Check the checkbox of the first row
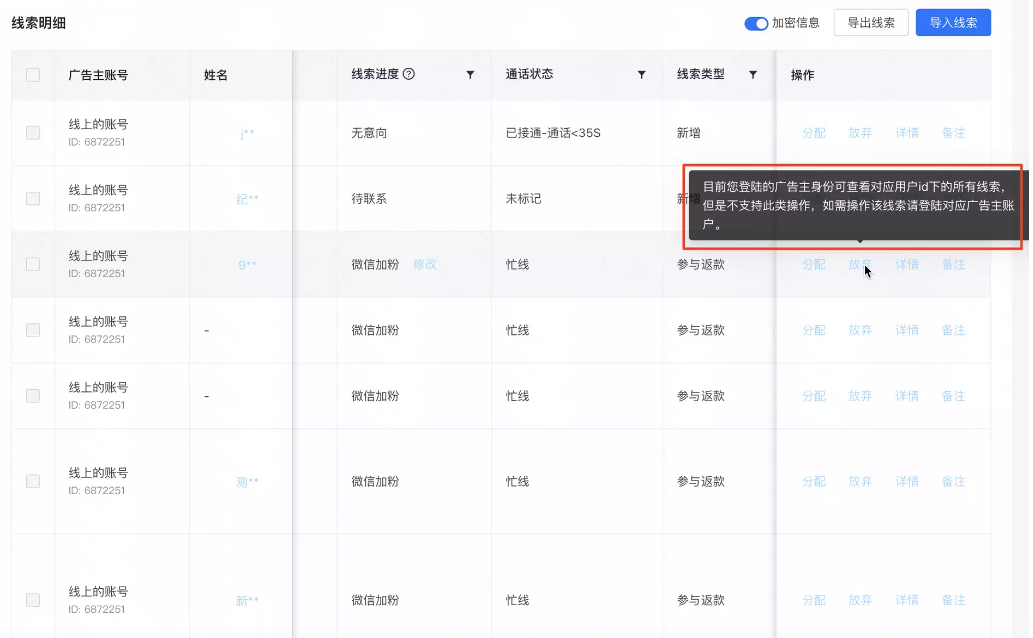The height and width of the screenshot is (638, 1033). pyautogui.click(x=31, y=132)
